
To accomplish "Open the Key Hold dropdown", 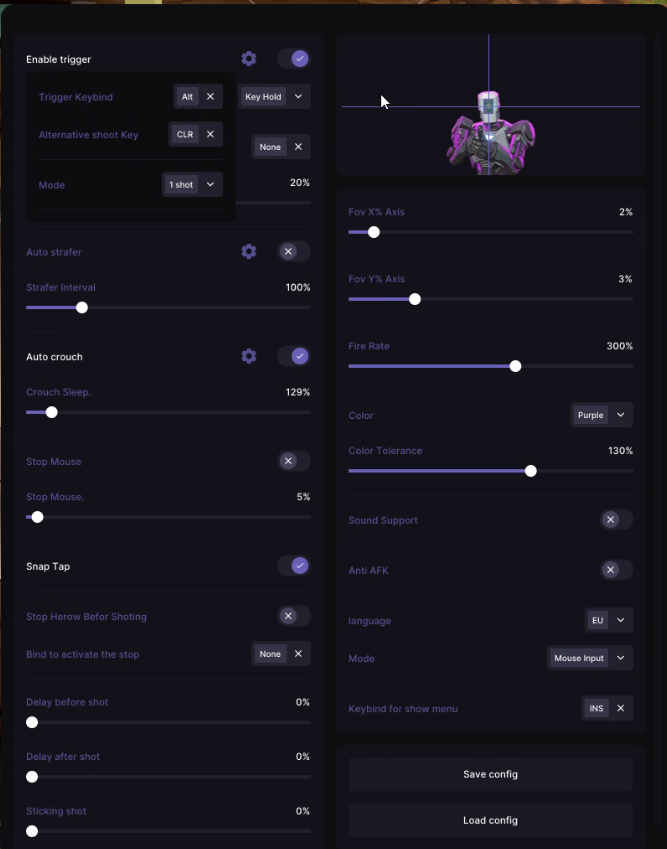I will tap(274, 96).
